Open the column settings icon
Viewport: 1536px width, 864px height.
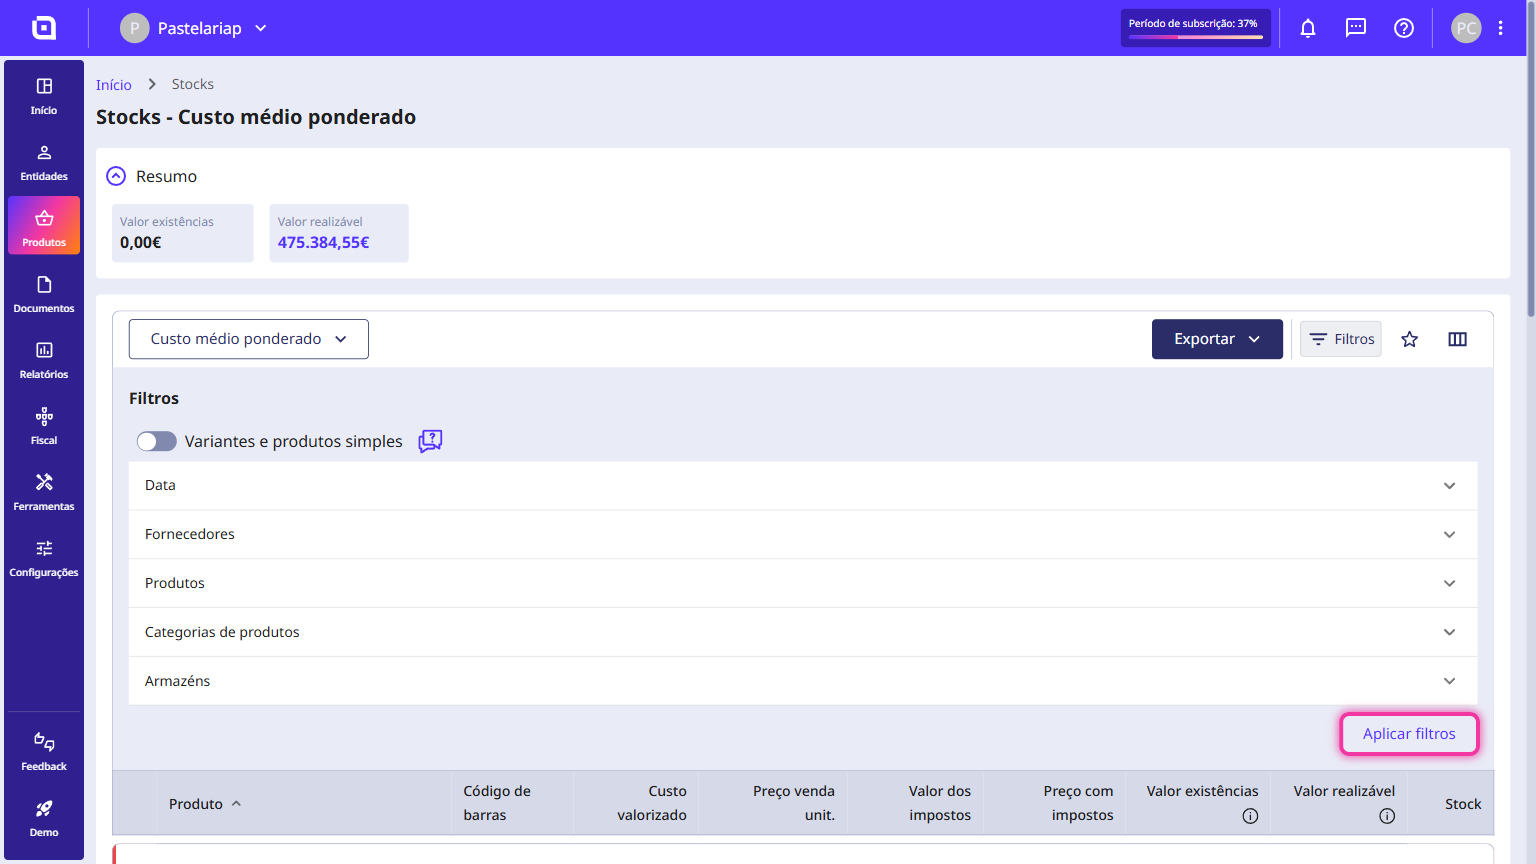(x=1458, y=339)
